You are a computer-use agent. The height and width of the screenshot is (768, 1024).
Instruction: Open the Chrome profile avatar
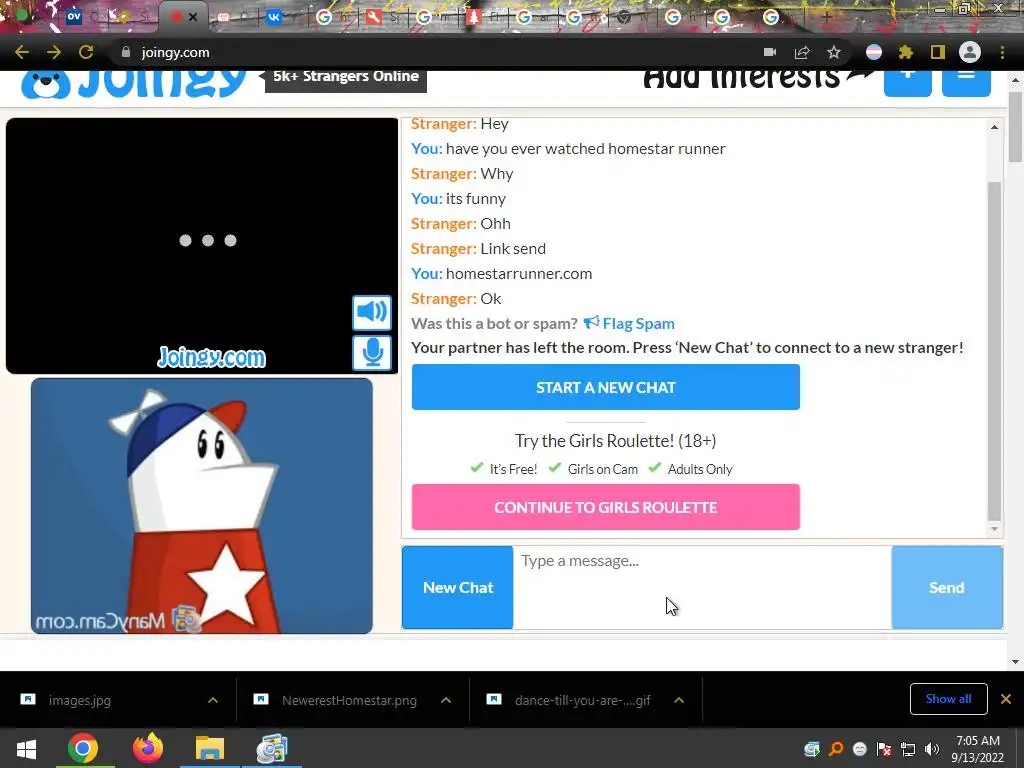(x=970, y=52)
